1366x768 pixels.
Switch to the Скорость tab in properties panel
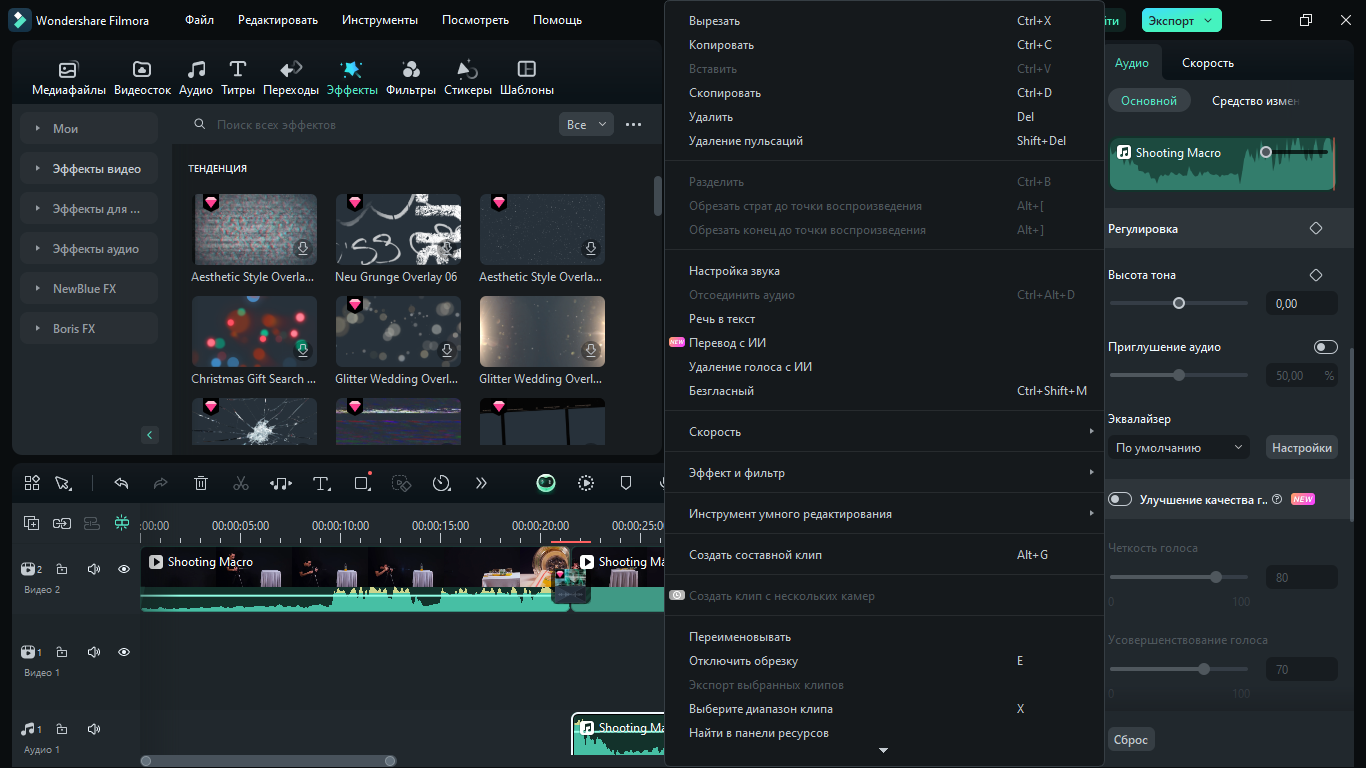click(1208, 63)
